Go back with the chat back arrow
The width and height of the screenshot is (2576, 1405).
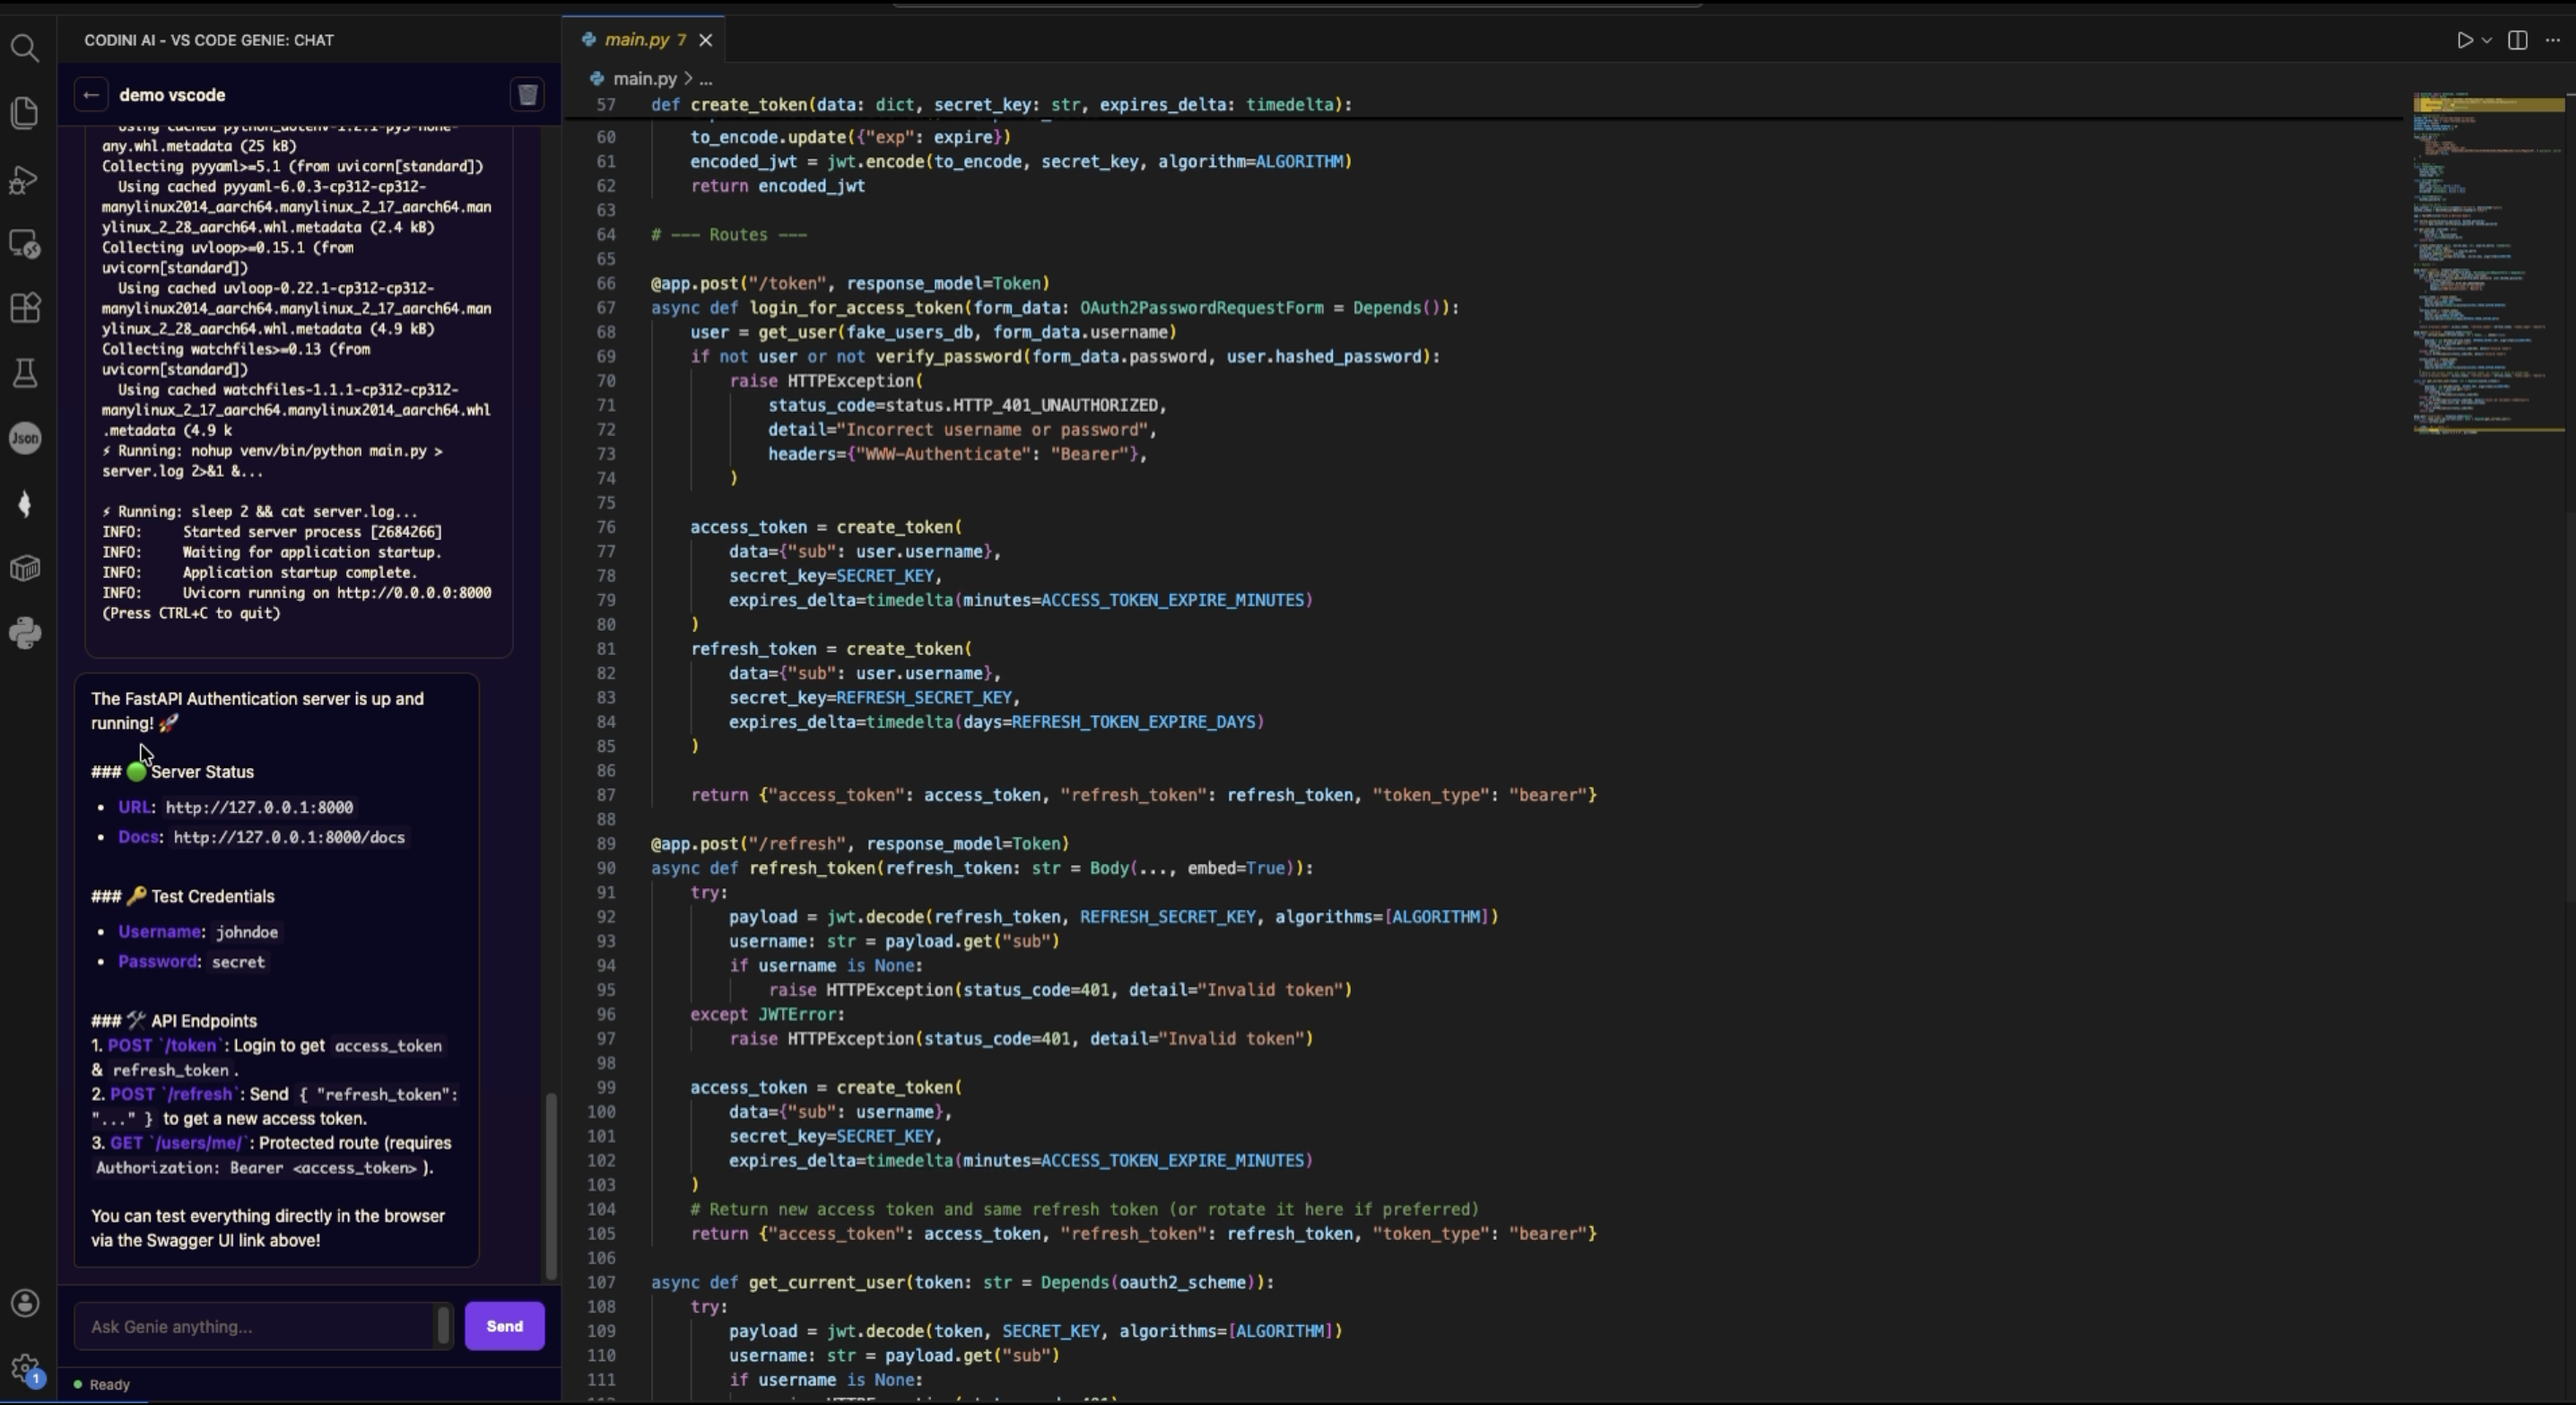(92, 94)
